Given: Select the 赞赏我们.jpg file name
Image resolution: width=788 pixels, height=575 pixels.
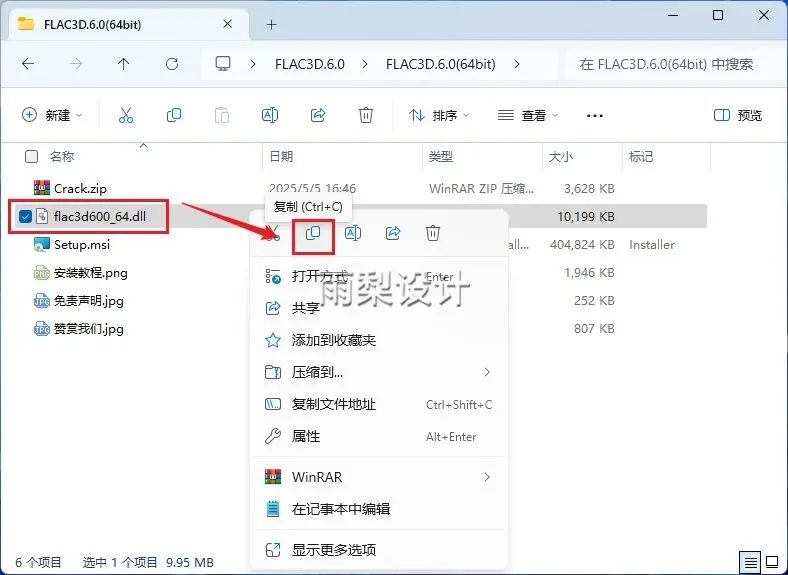Looking at the screenshot, I should [89, 329].
